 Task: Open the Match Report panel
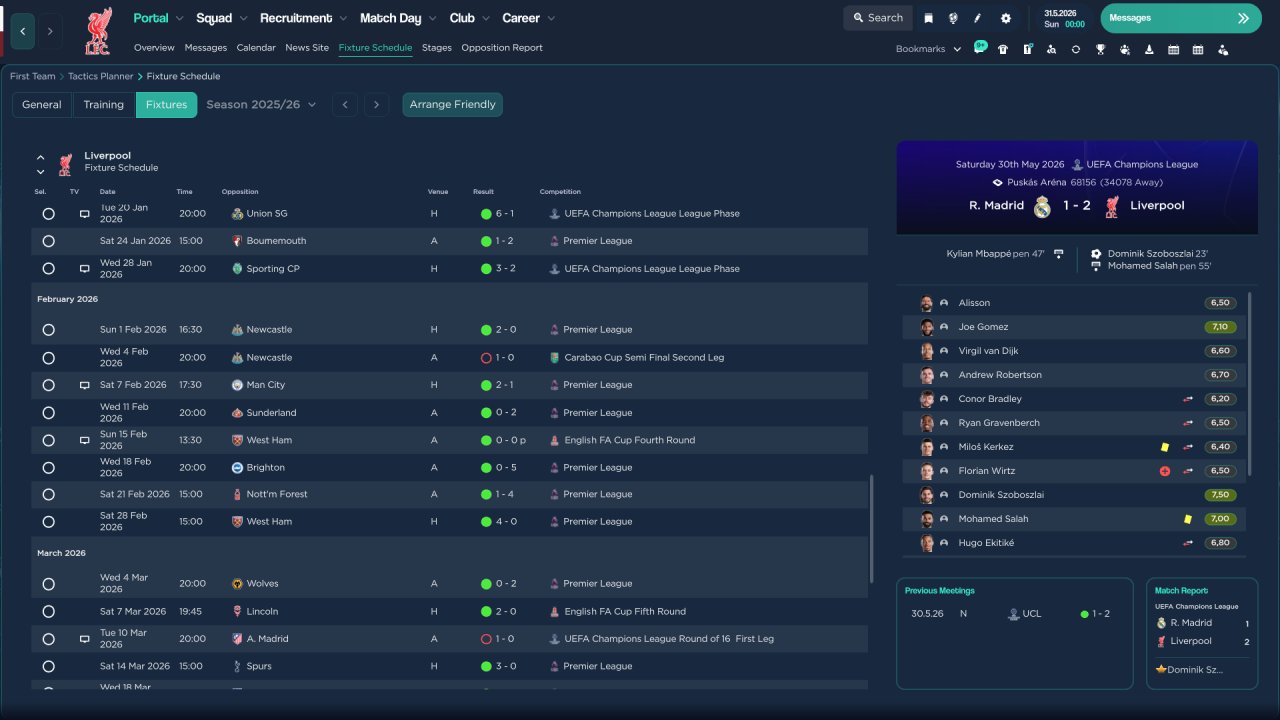click(x=1202, y=633)
